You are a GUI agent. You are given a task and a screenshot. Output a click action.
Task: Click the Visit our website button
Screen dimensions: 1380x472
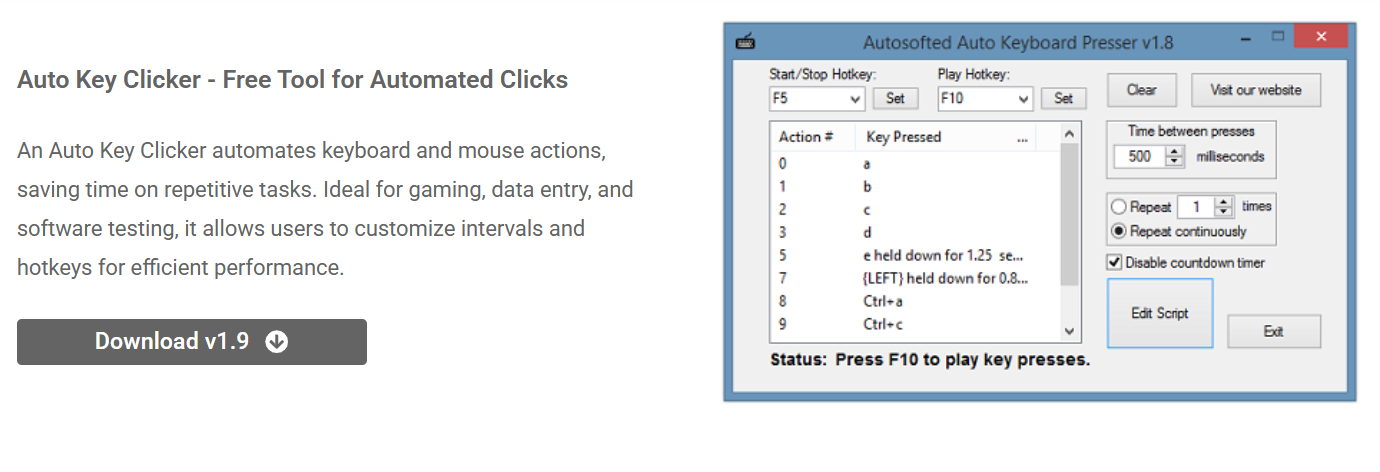[x=1256, y=90]
